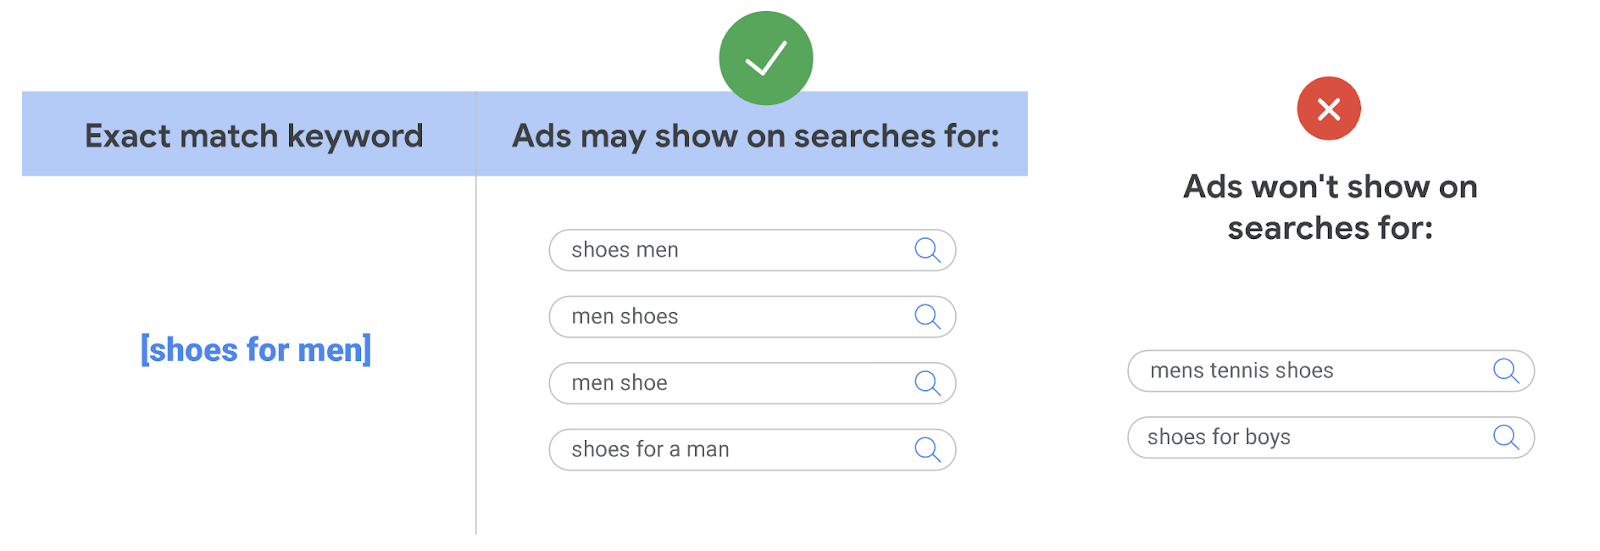The width and height of the screenshot is (1600, 551).
Task: Click 'Ads won't show on searches for:' heading
Action: click(x=1330, y=207)
